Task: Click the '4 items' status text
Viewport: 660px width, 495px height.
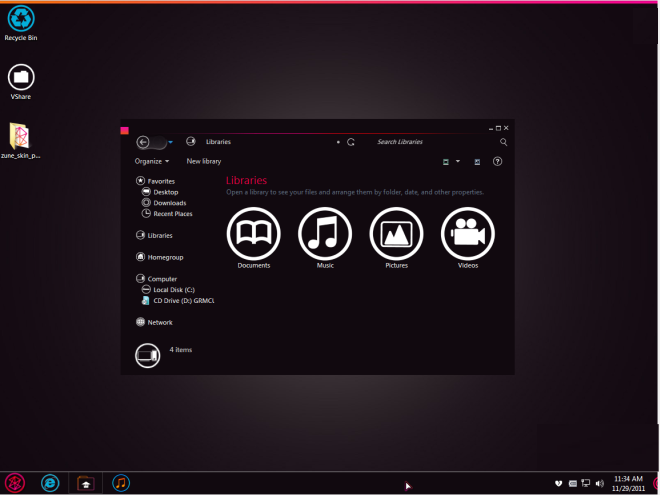Action: [x=181, y=350]
